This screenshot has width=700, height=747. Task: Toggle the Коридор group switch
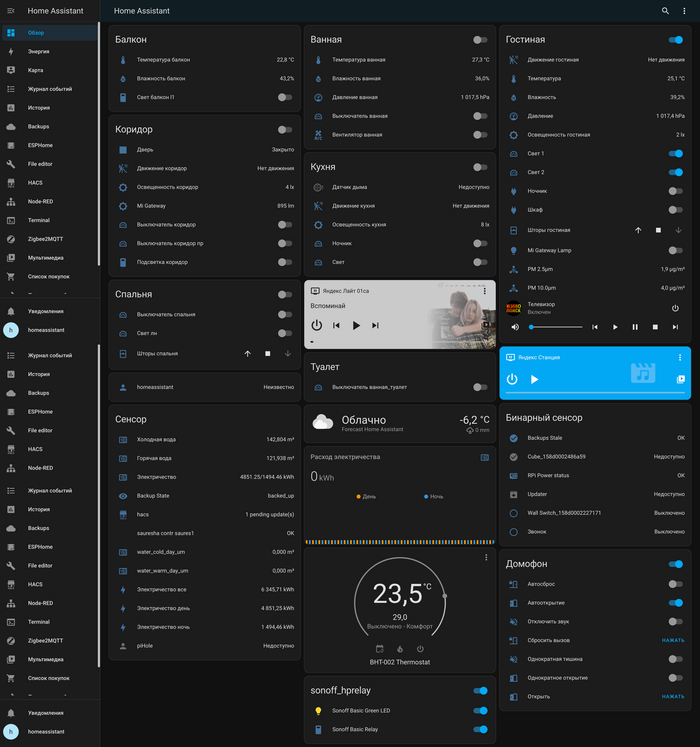pyautogui.click(x=285, y=130)
